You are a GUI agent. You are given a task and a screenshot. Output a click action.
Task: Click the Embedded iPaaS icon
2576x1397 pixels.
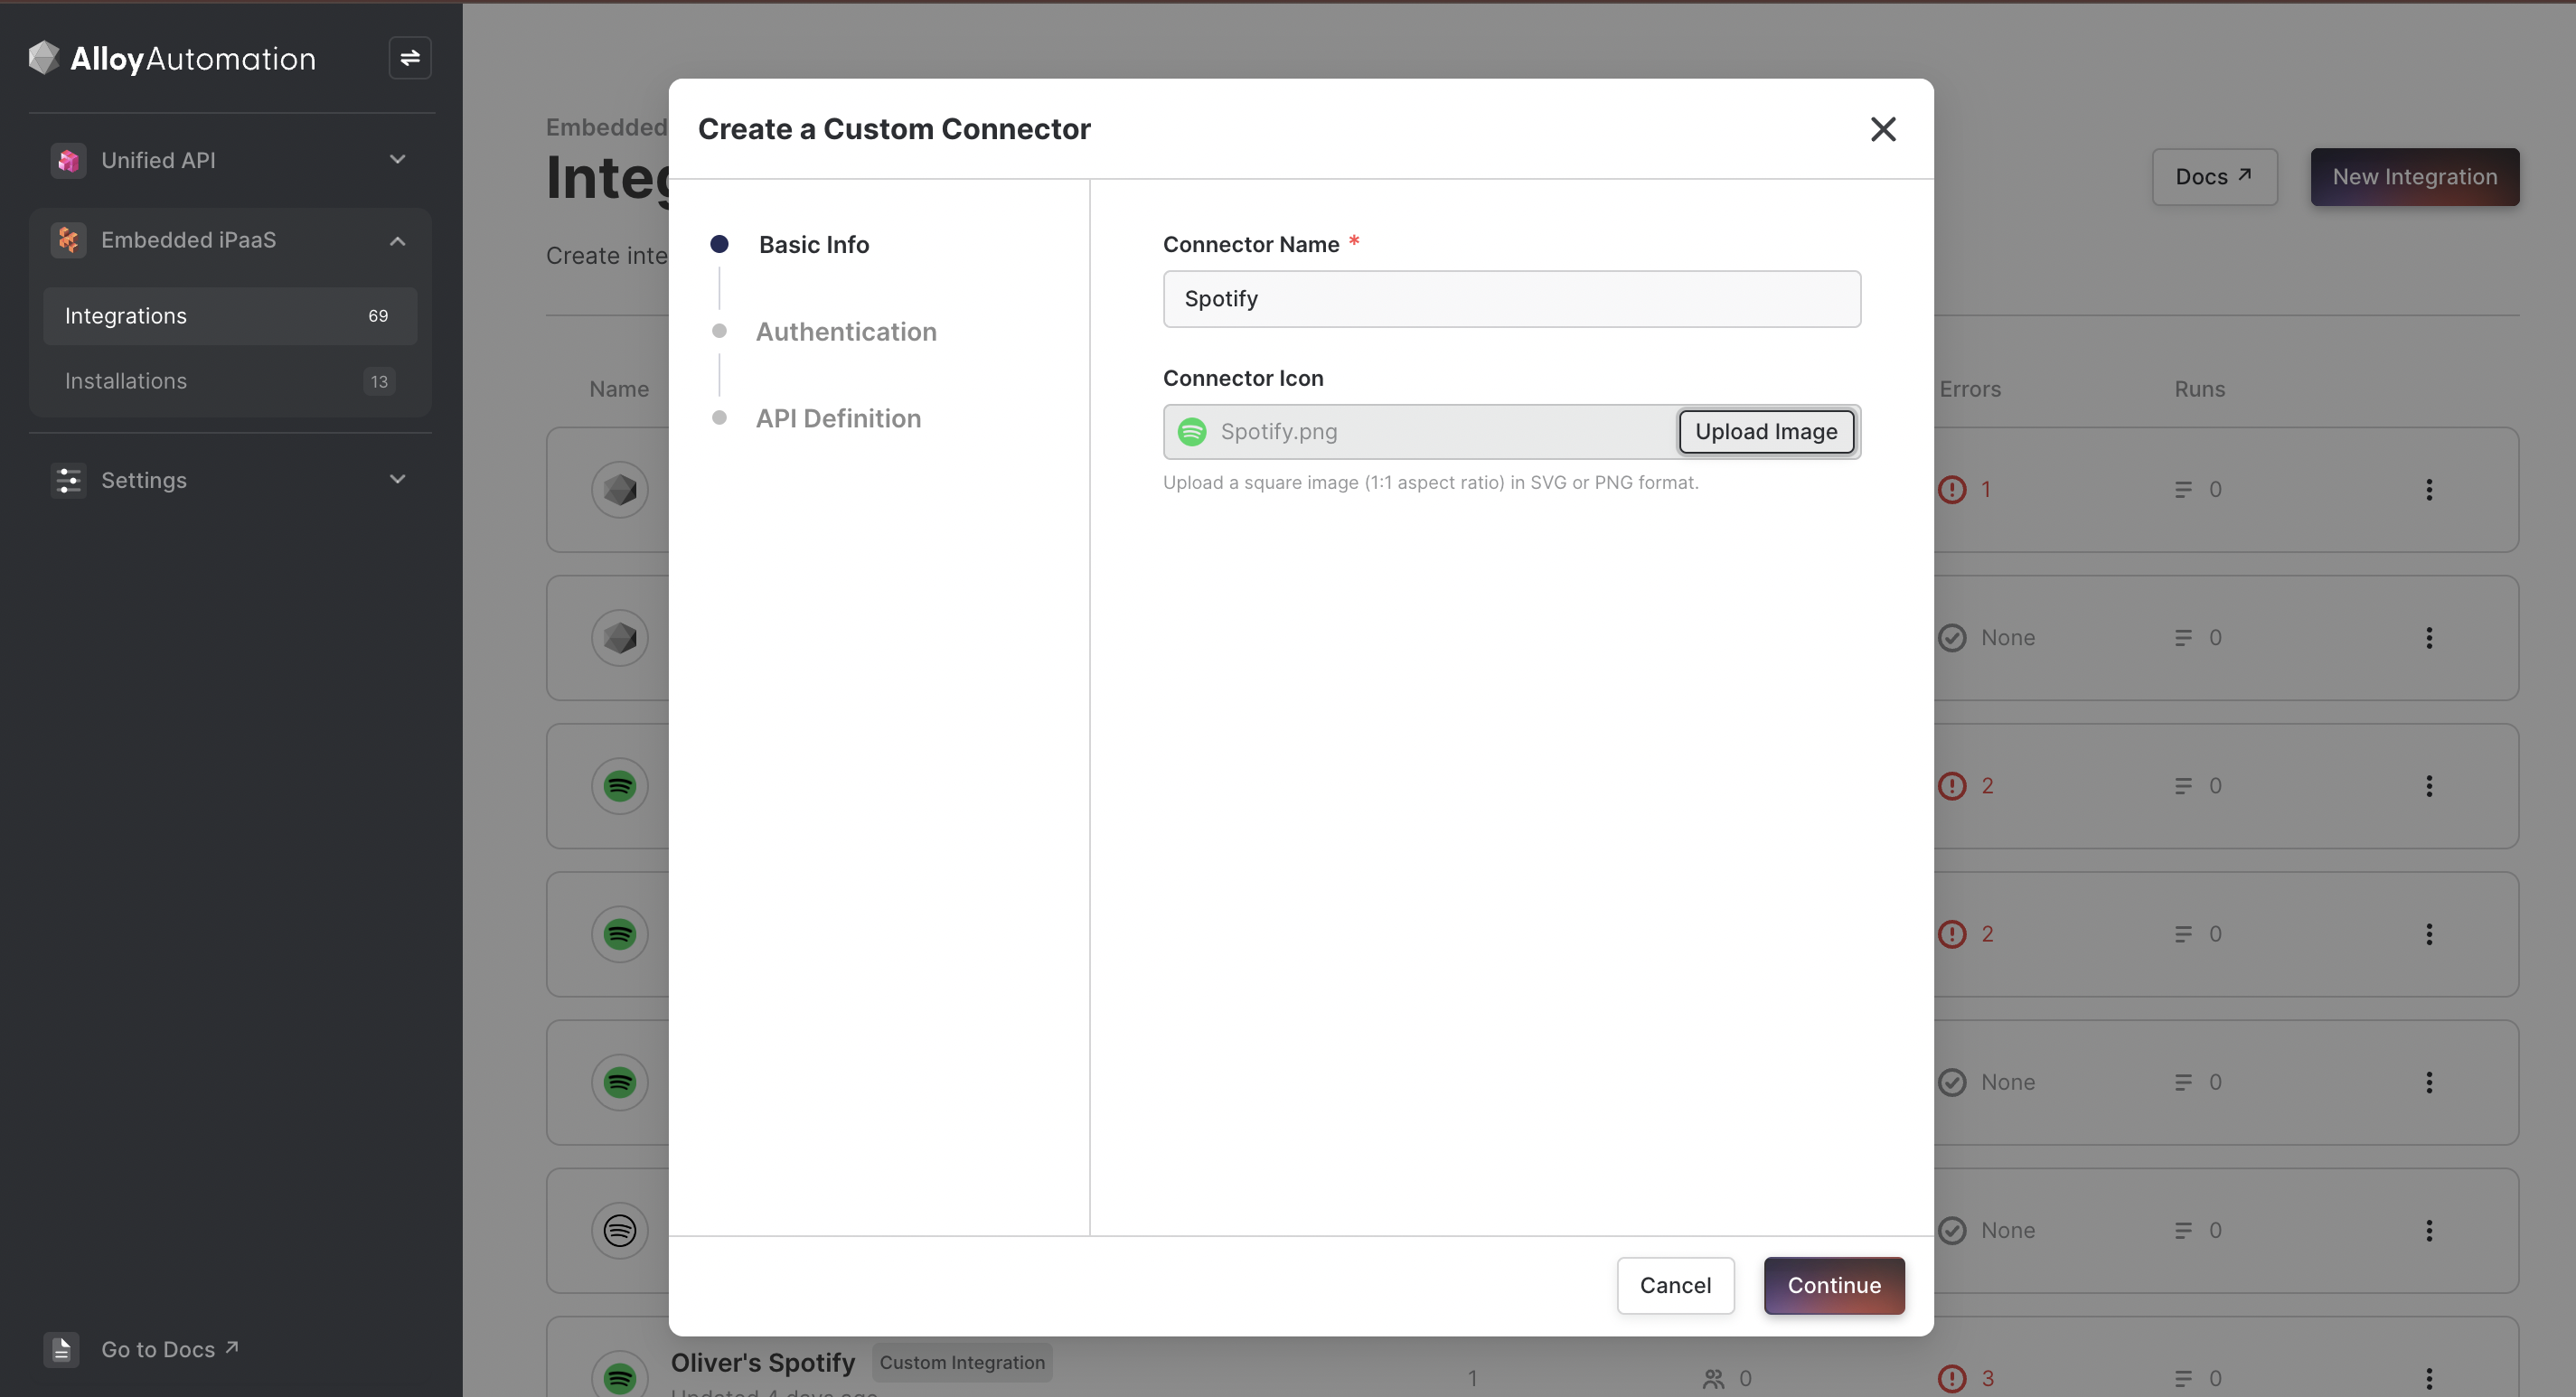[x=68, y=240]
